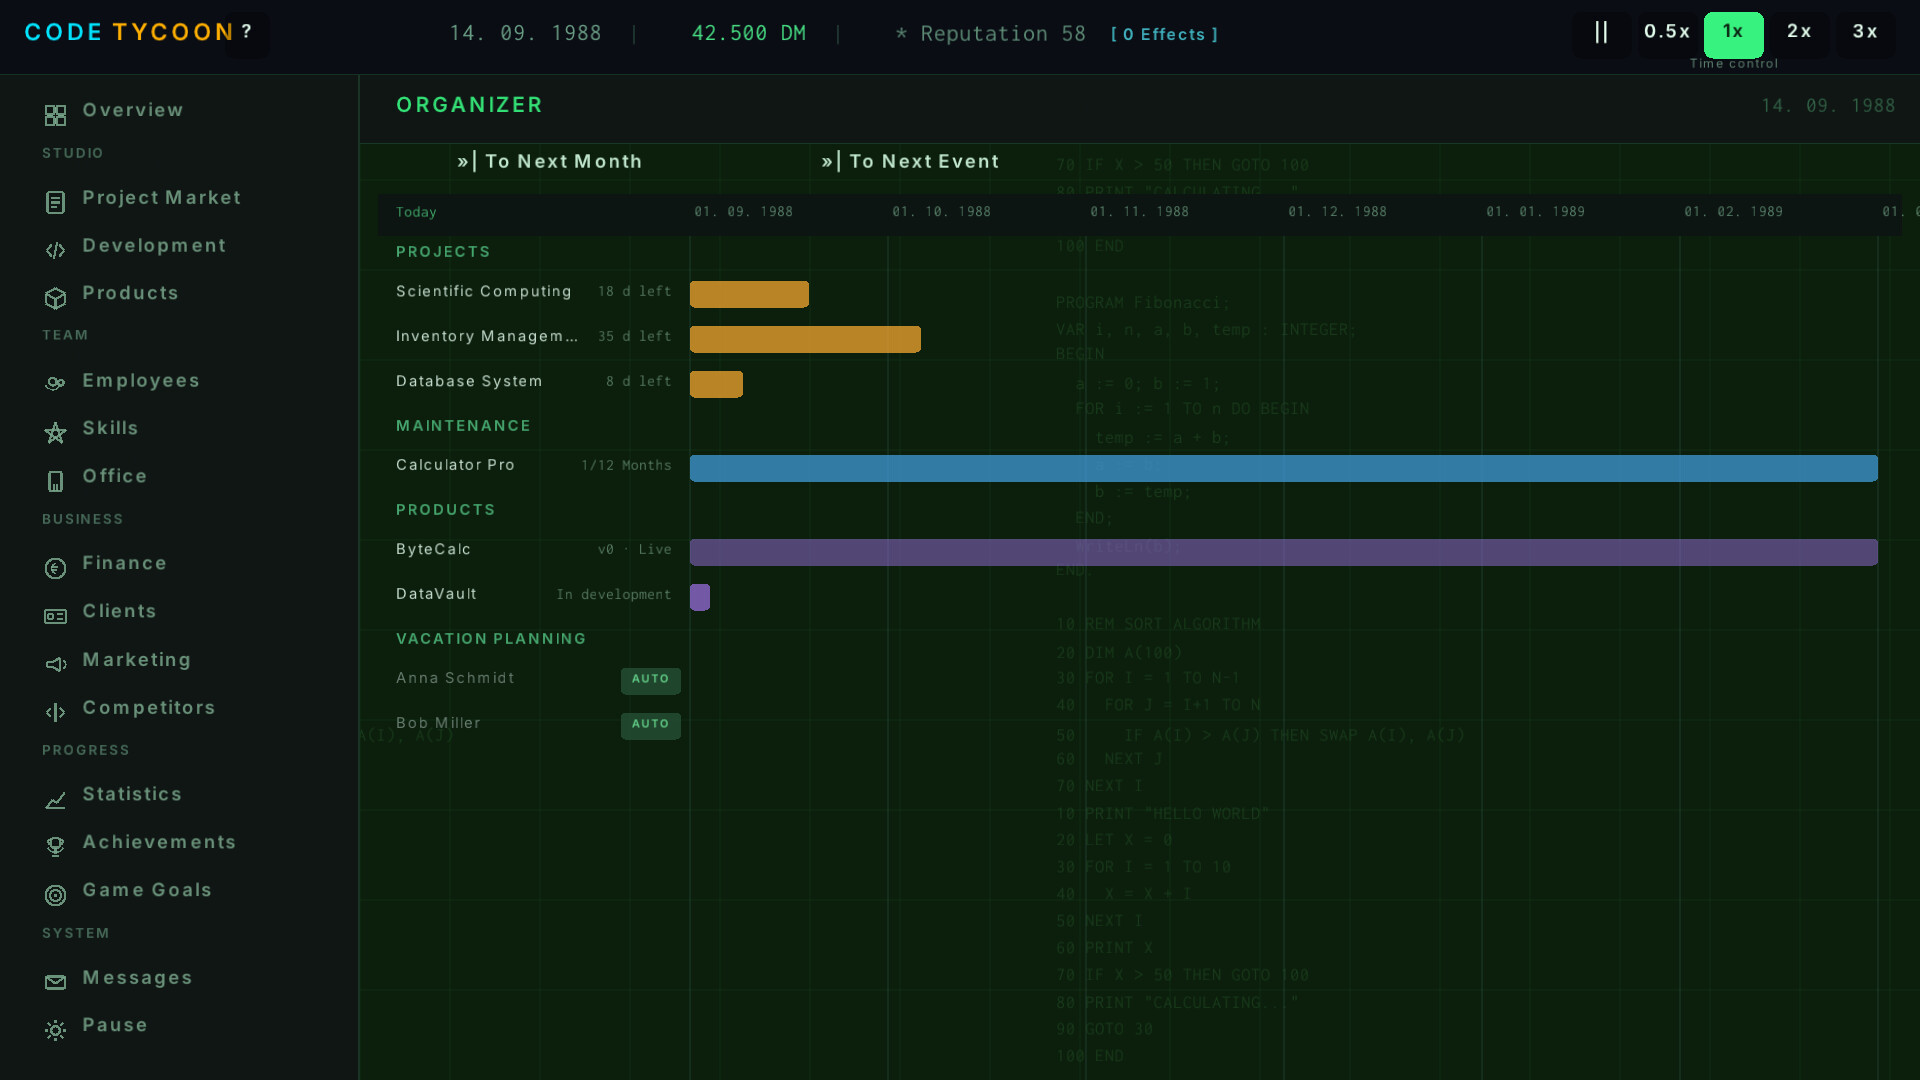Show the 0 Effects reputation details
This screenshot has width=1920, height=1080.
1164,35
